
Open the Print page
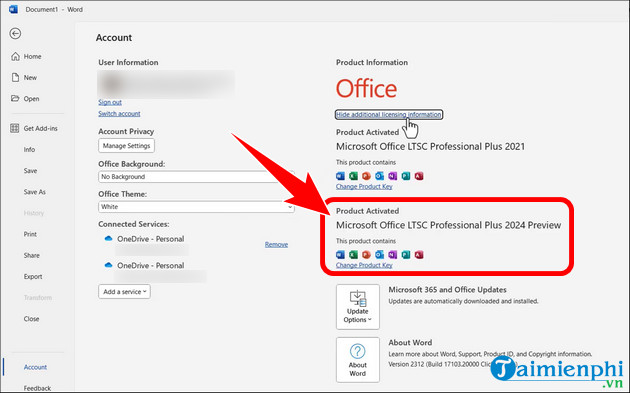30,234
